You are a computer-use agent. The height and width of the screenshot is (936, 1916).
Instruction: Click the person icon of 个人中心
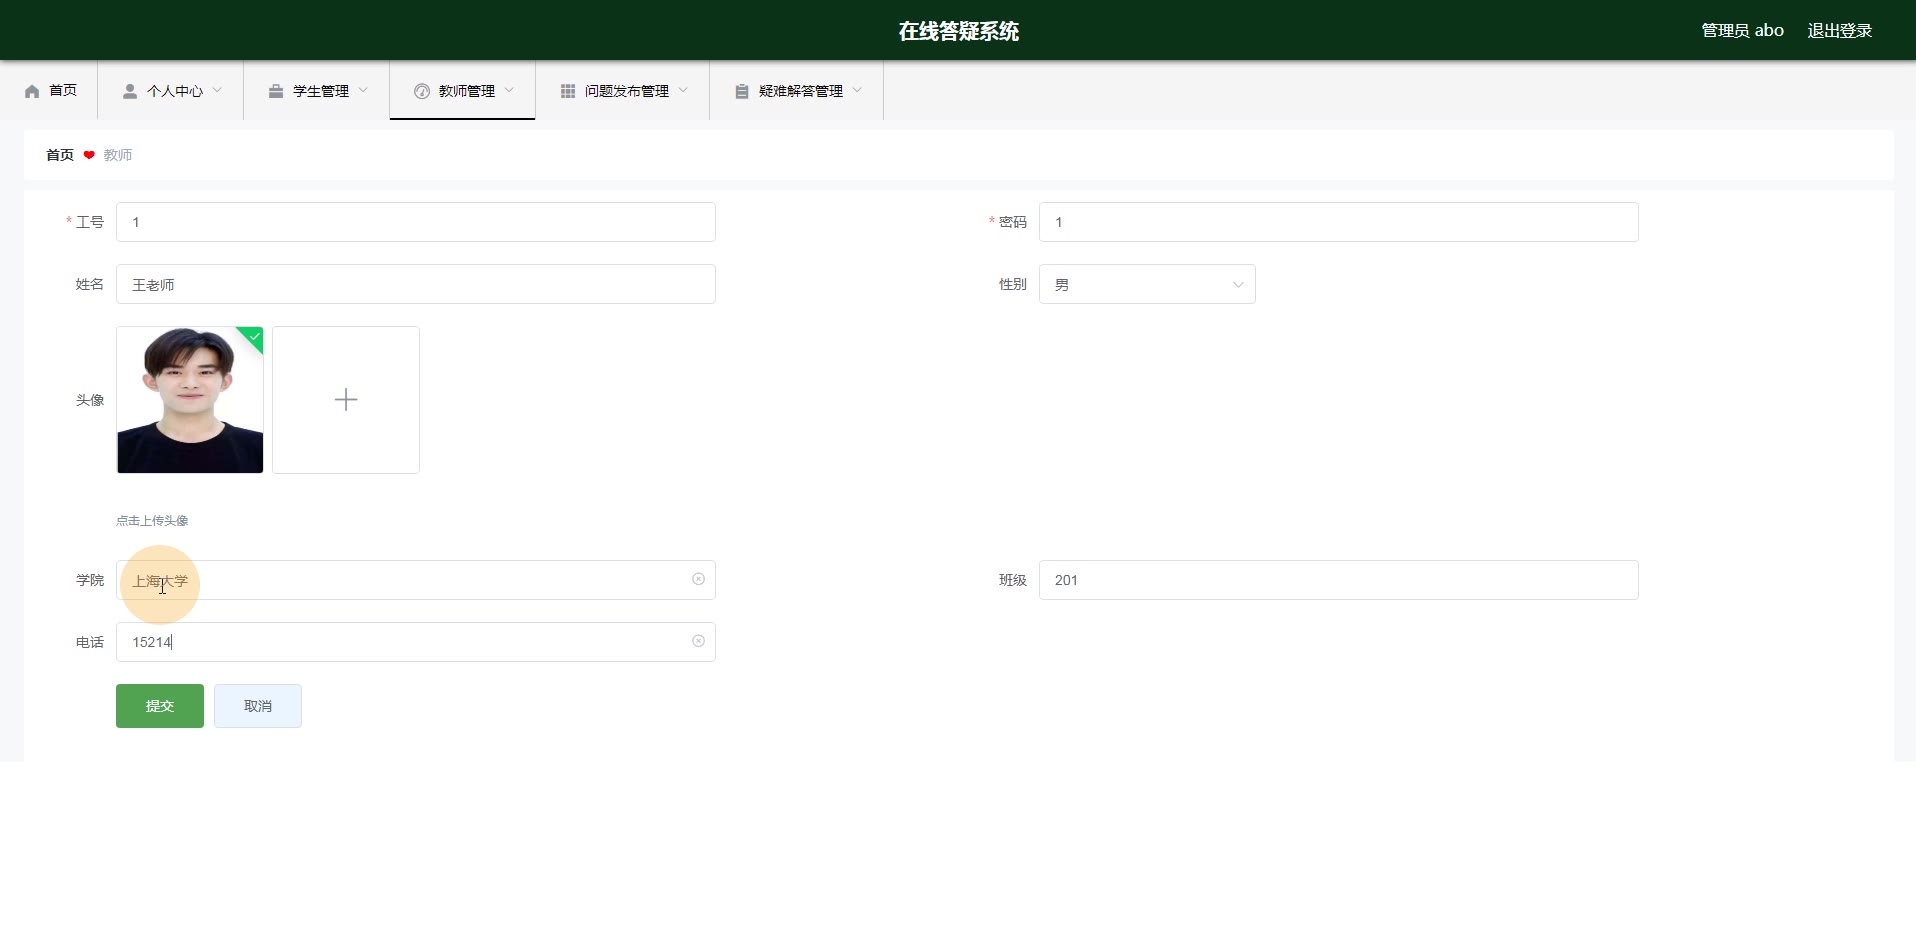click(130, 91)
